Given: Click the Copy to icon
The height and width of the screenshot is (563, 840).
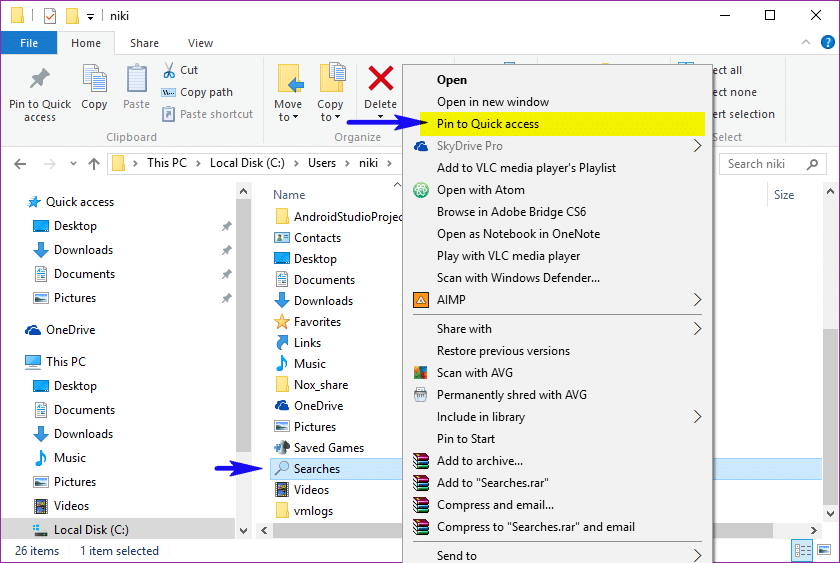Looking at the screenshot, I should [x=332, y=78].
